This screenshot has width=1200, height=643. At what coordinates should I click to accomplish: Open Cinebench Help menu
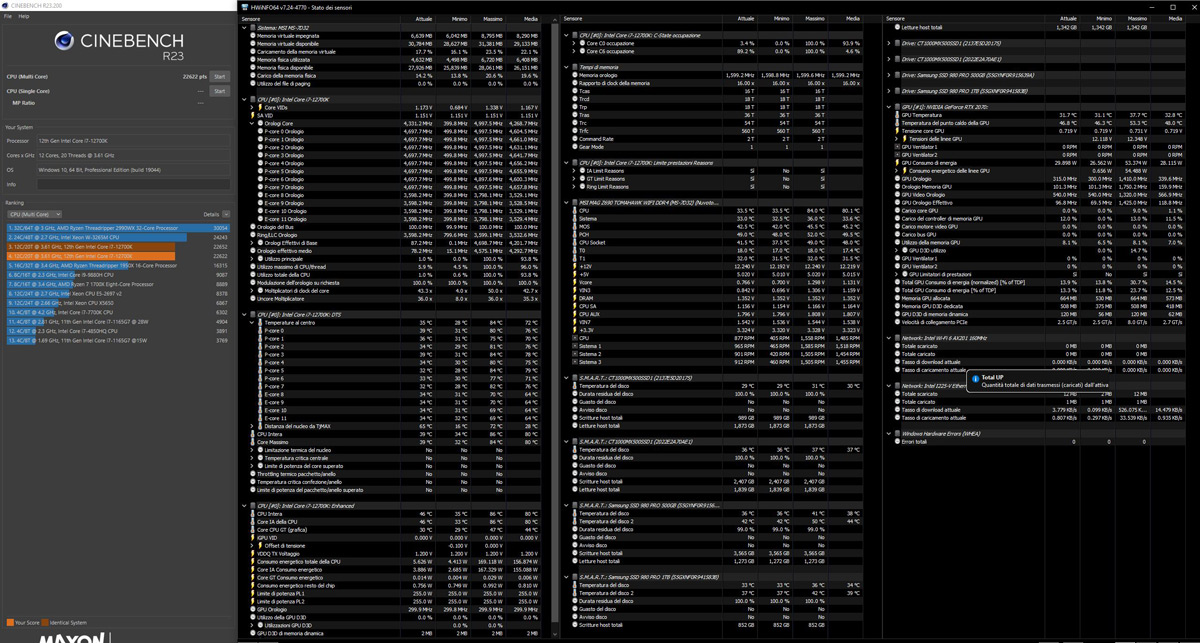(x=24, y=16)
